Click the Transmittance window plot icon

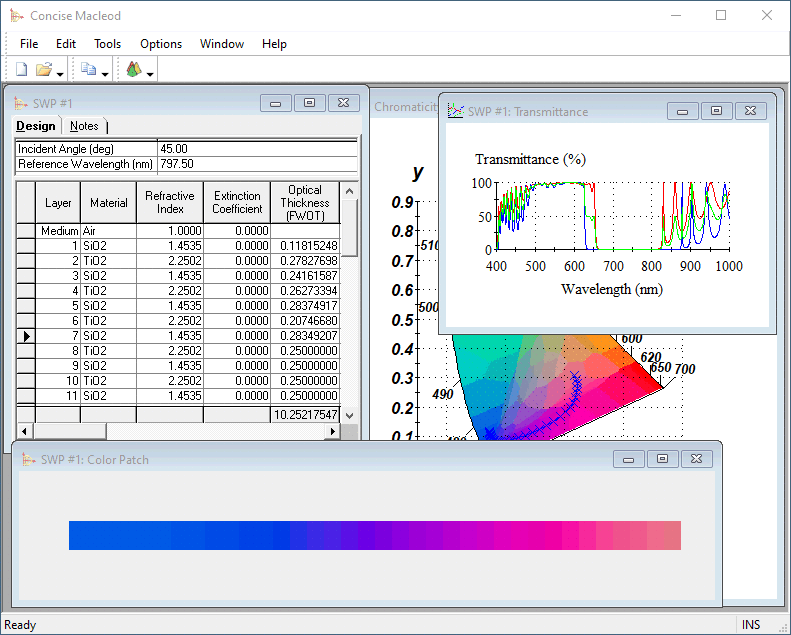coord(456,111)
